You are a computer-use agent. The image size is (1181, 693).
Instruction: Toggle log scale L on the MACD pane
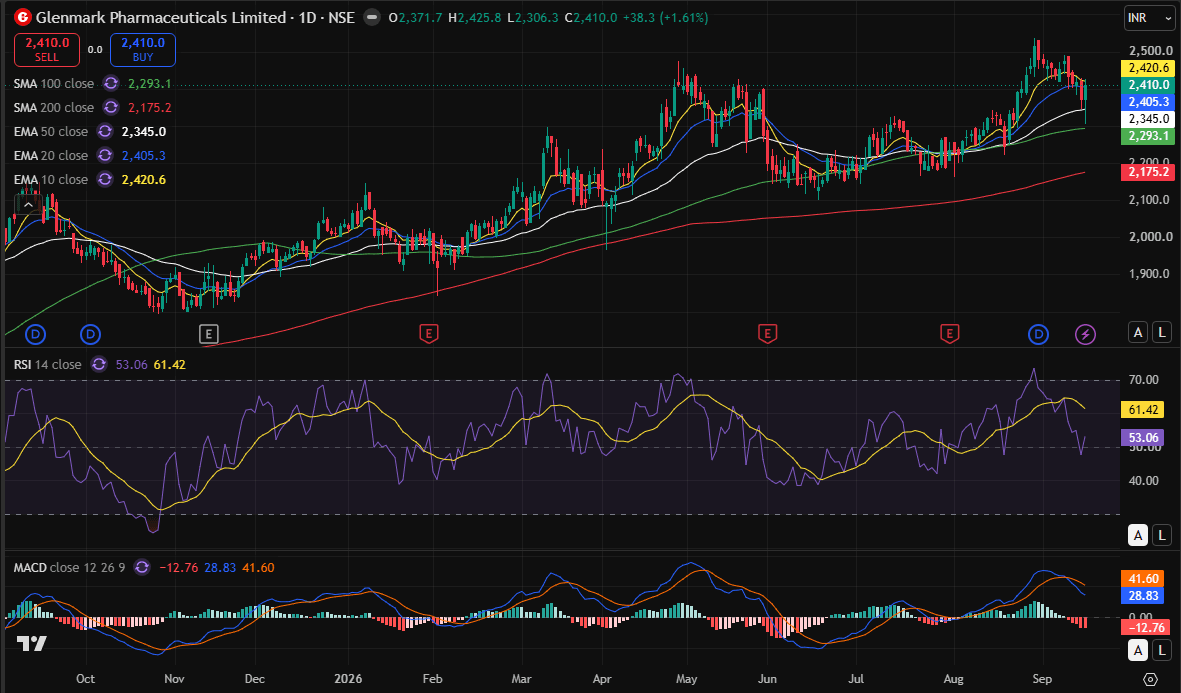coord(1161,651)
